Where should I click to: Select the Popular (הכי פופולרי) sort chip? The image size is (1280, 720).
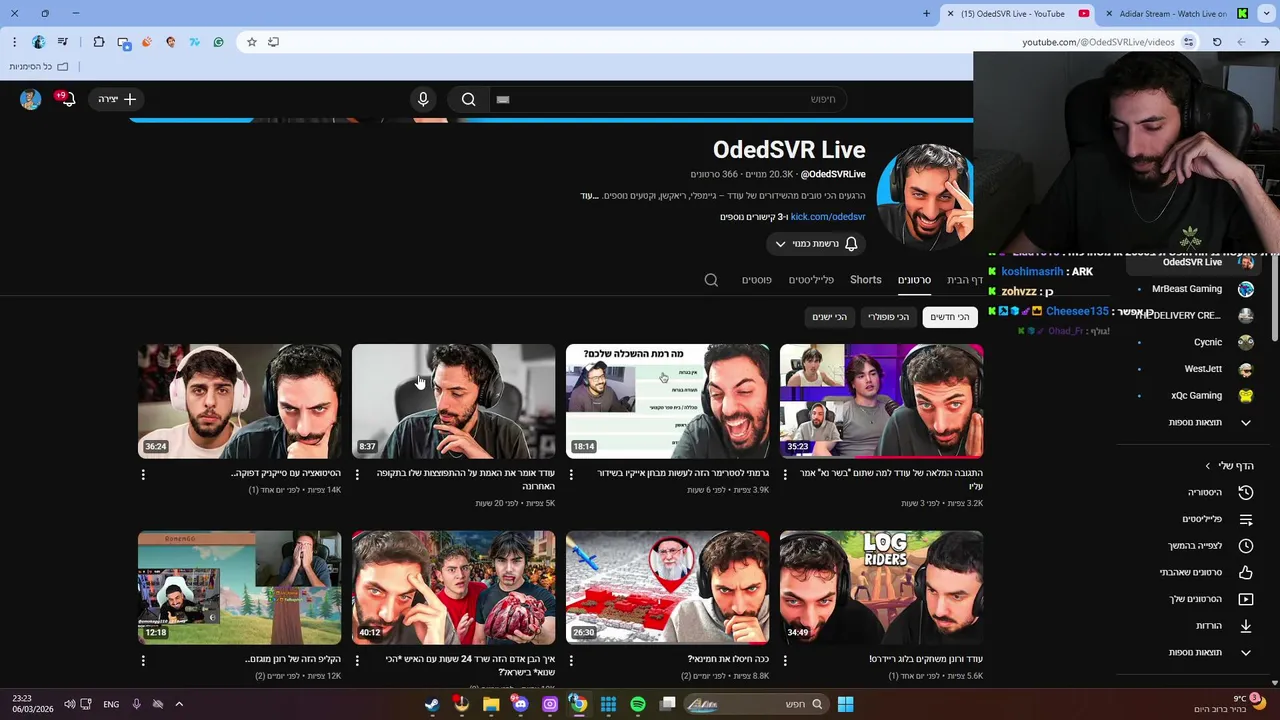click(888, 317)
